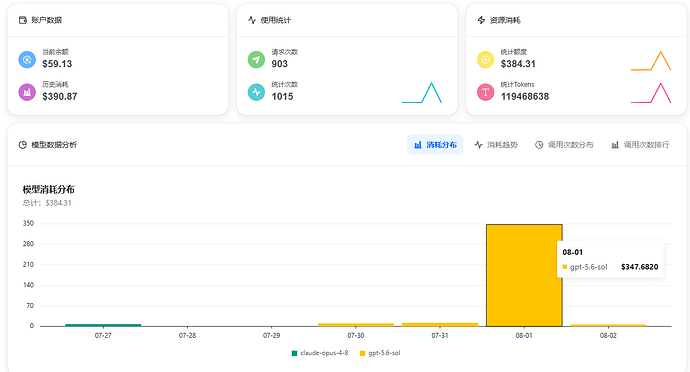The height and width of the screenshot is (372, 690).
Task: Toggle claude-opus-4-8 legend series
Action: 320,353
